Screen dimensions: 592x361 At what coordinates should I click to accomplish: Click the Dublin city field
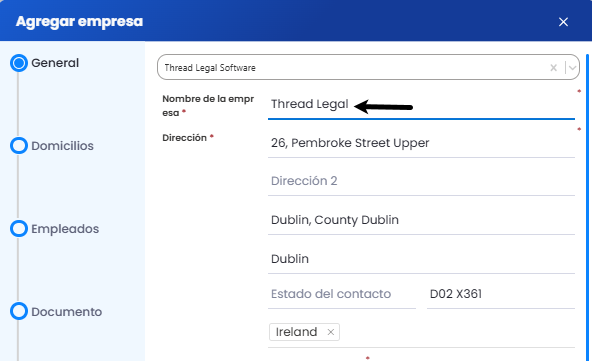(x=421, y=259)
